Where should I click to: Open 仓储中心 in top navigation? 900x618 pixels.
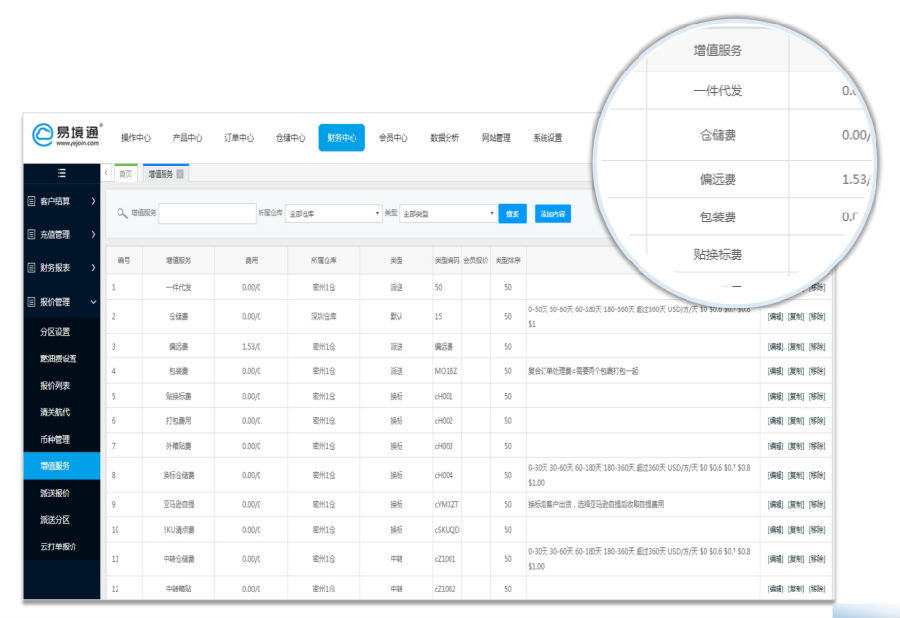pos(290,138)
